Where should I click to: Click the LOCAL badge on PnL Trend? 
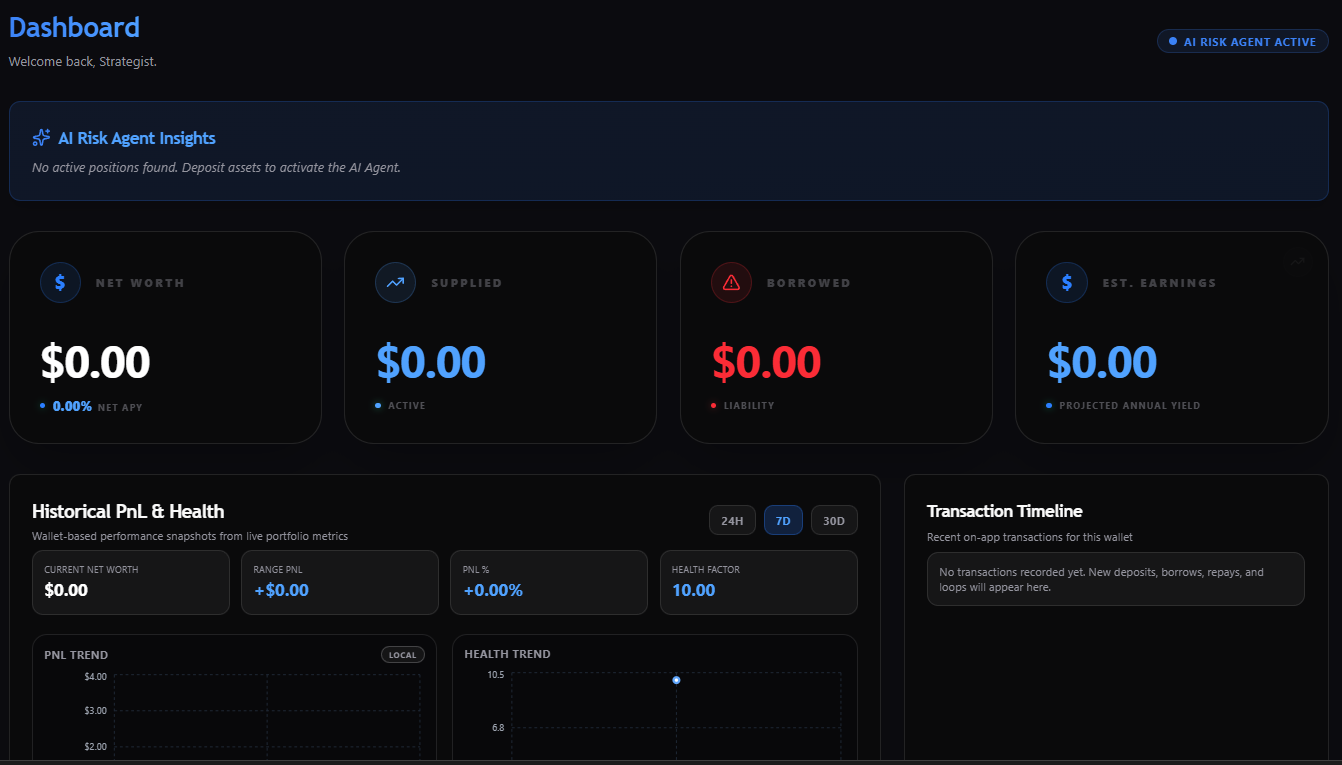point(402,655)
